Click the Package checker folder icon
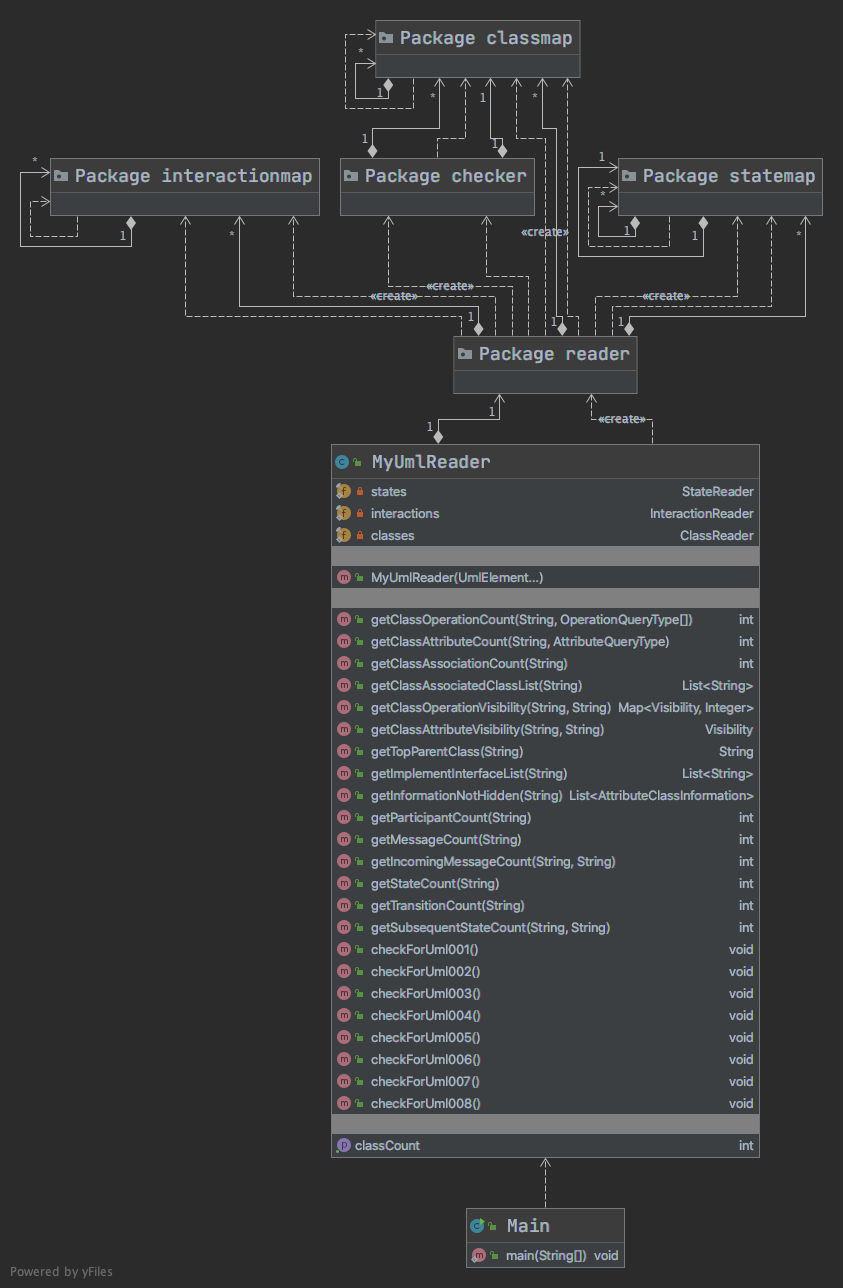 pyautogui.click(x=351, y=176)
